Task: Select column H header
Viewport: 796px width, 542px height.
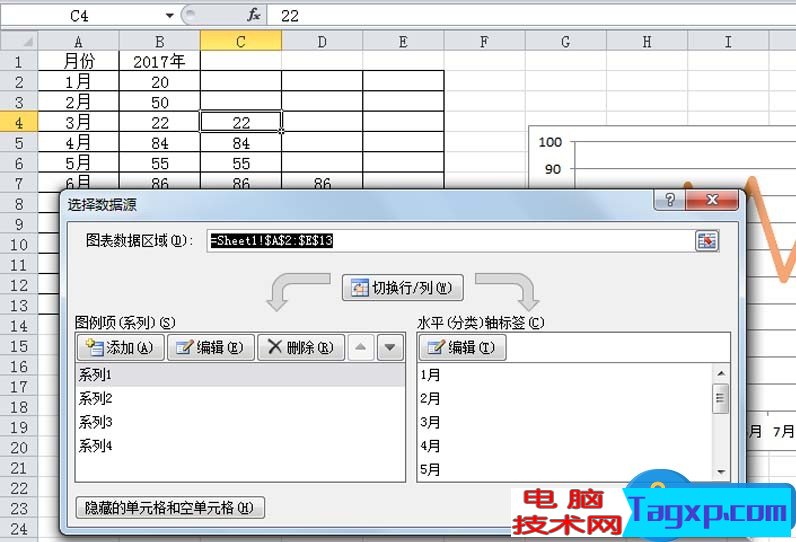Action: click(647, 41)
